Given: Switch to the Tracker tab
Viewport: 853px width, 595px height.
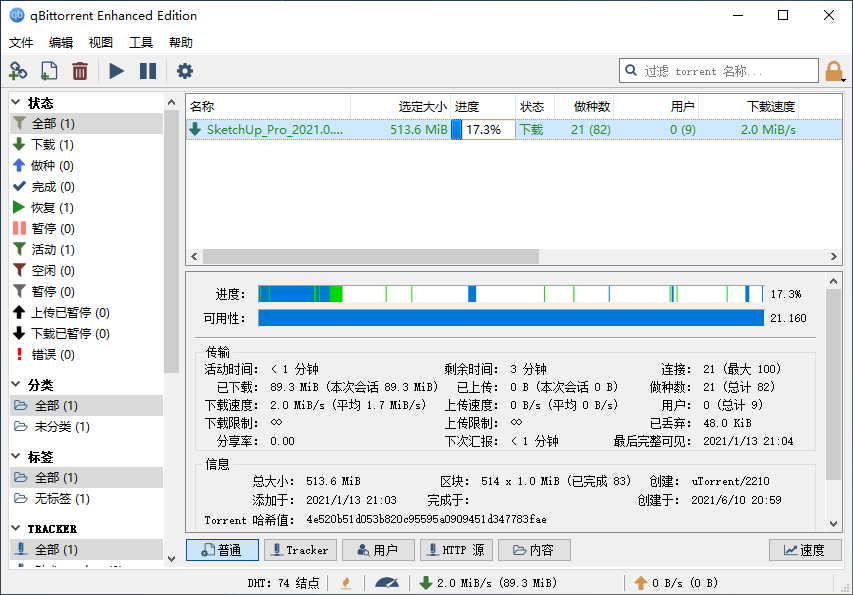Looking at the screenshot, I should tap(300, 550).
